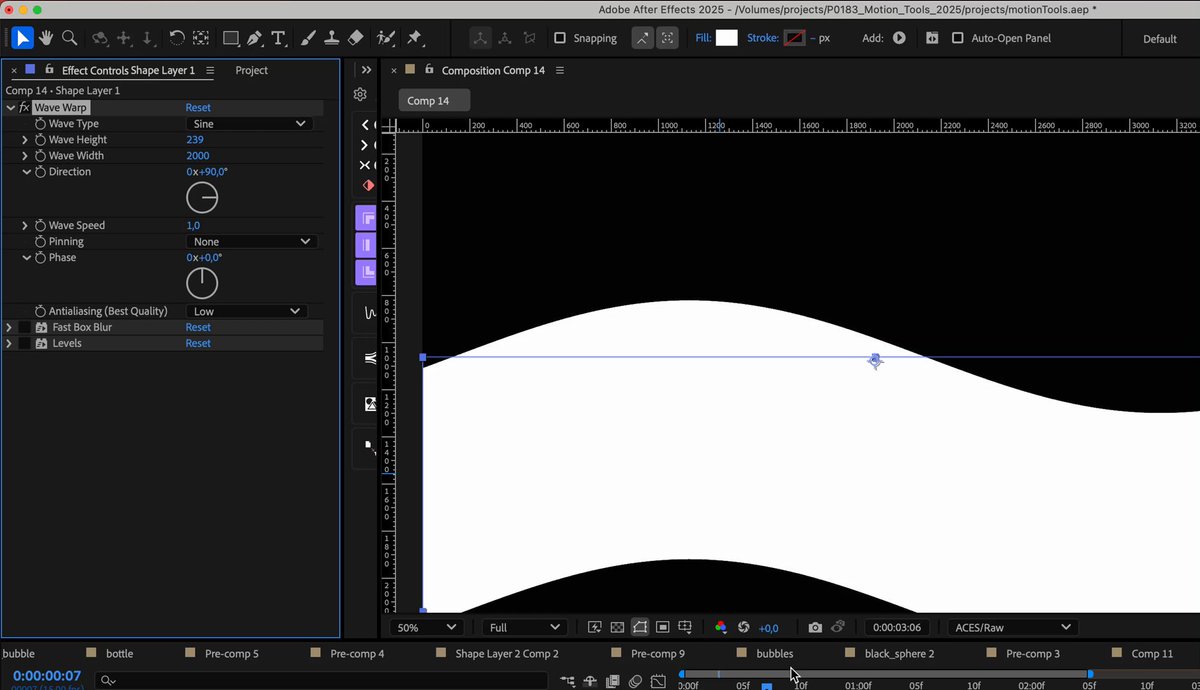
Task: Expand the Fast Box Blur effect
Action: coord(9,327)
